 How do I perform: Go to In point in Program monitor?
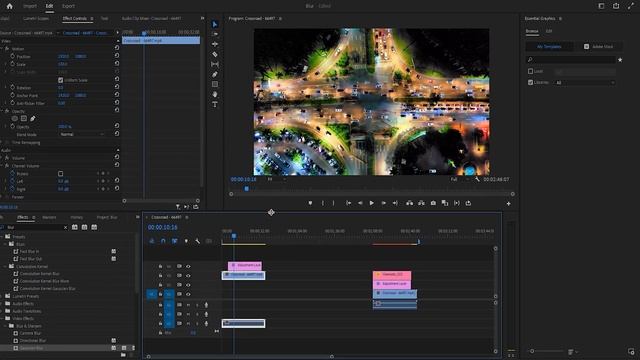pyautogui.click(x=349, y=203)
